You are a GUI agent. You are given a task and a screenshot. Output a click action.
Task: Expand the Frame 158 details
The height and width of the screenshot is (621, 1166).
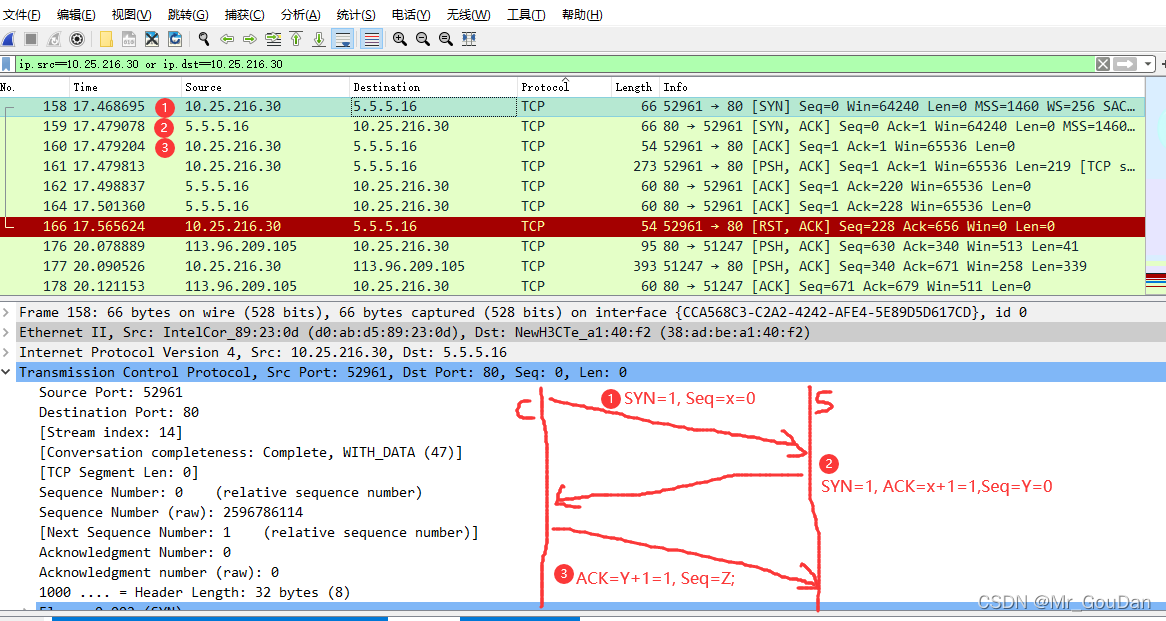[x=7, y=312]
